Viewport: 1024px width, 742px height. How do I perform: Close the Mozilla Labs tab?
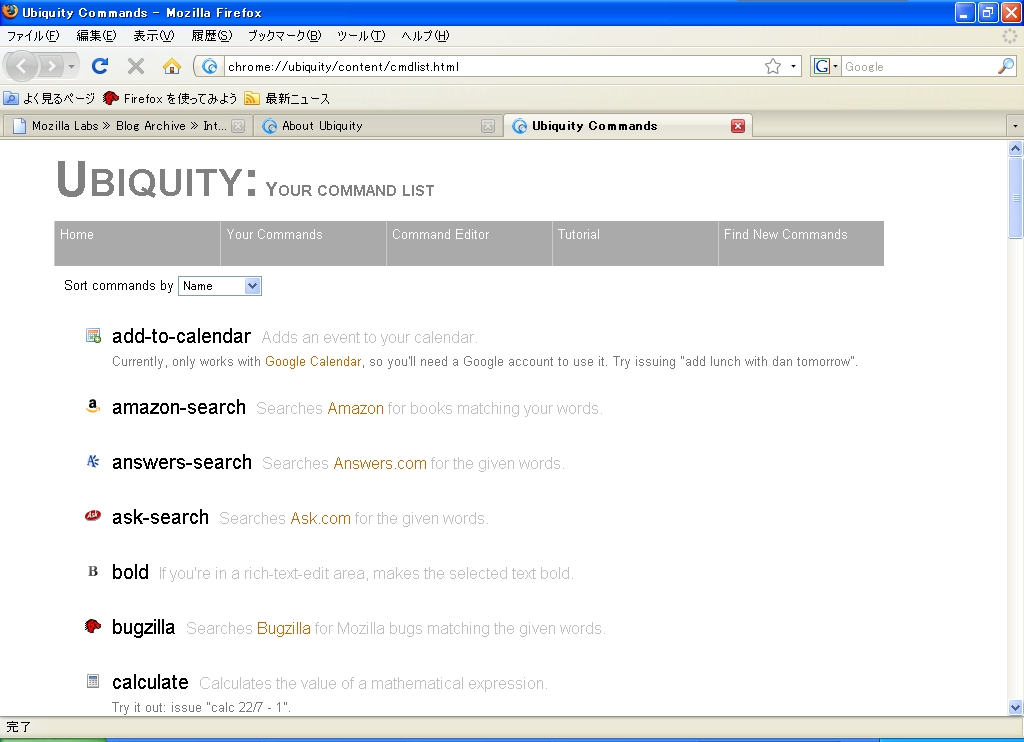pos(238,126)
